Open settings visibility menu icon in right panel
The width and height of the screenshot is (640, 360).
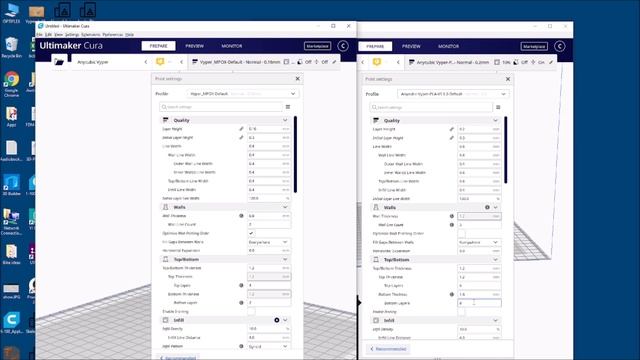click(x=498, y=107)
